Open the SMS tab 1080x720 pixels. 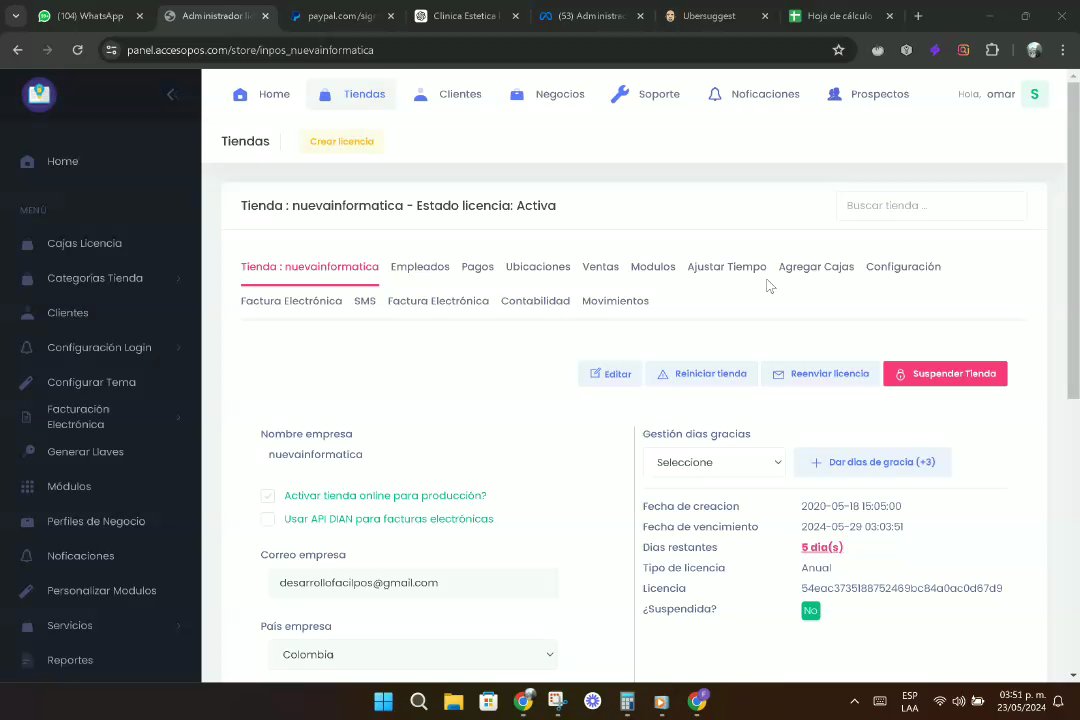coord(364,301)
